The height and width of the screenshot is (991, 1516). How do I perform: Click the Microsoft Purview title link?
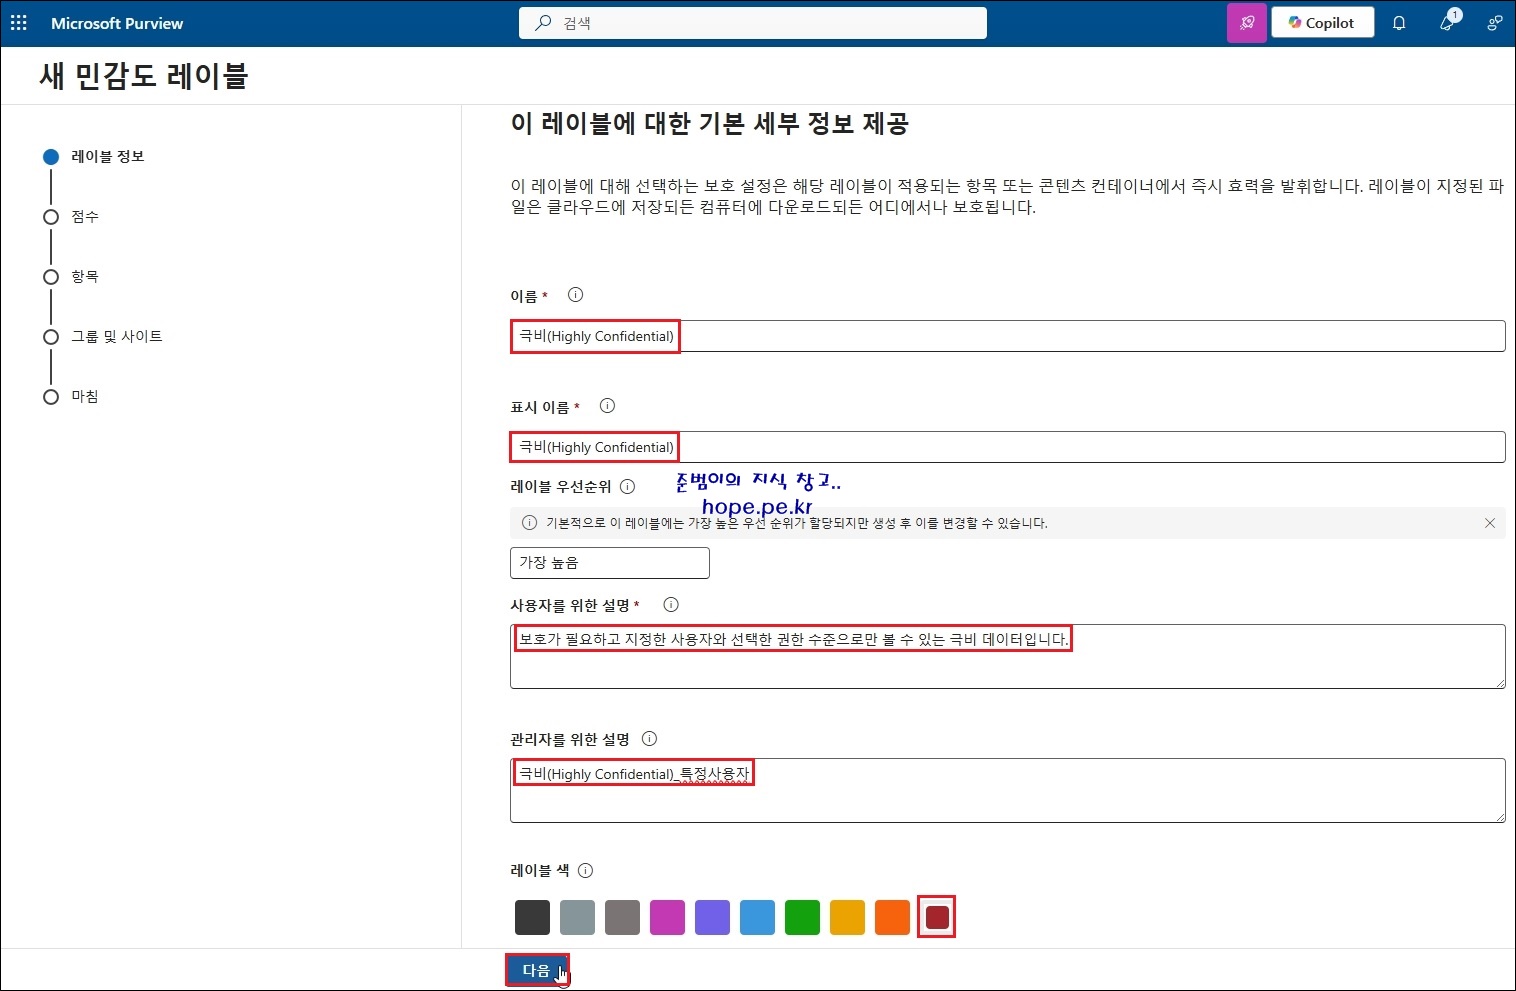[x=117, y=23]
